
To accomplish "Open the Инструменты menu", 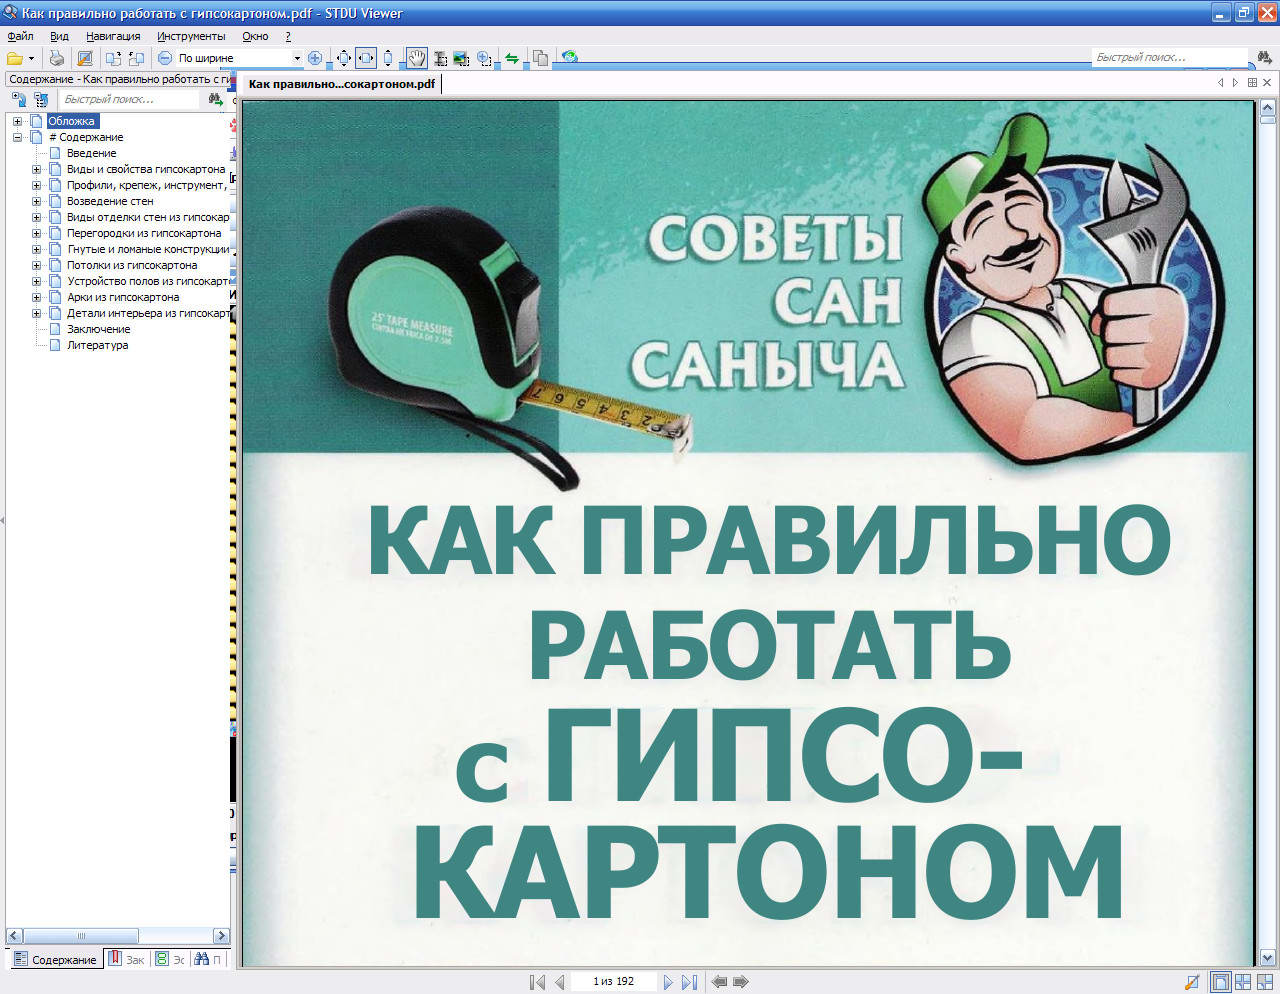I will point(191,36).
